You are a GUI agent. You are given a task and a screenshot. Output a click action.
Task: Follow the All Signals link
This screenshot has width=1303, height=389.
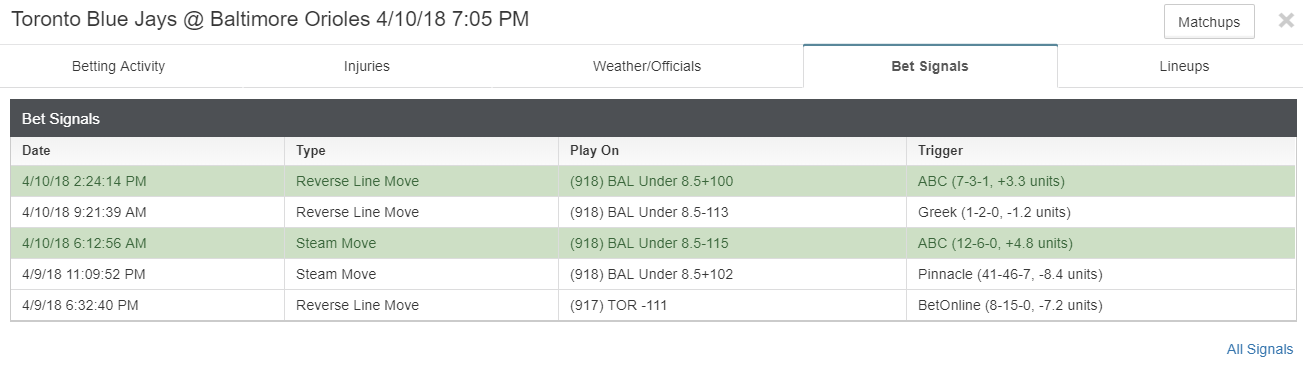pos(1260,349)
